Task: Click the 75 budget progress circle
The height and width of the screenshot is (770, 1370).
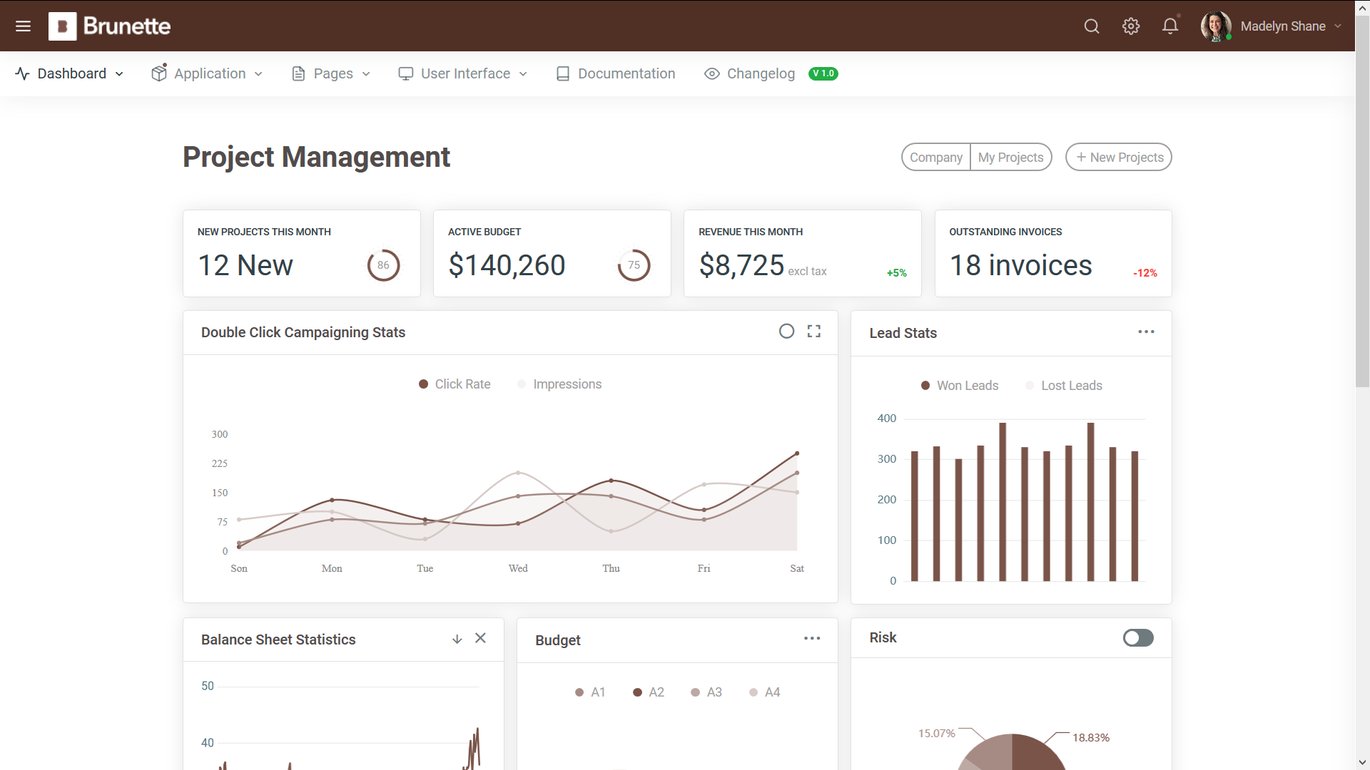Action: (x=634, y=265)
